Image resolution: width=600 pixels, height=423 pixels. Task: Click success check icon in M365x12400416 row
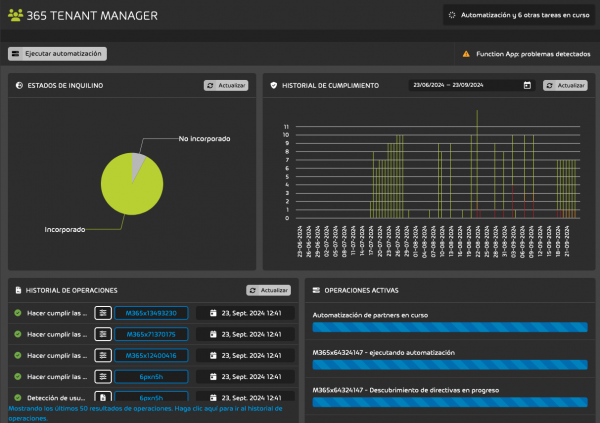(x=18, y=355)
